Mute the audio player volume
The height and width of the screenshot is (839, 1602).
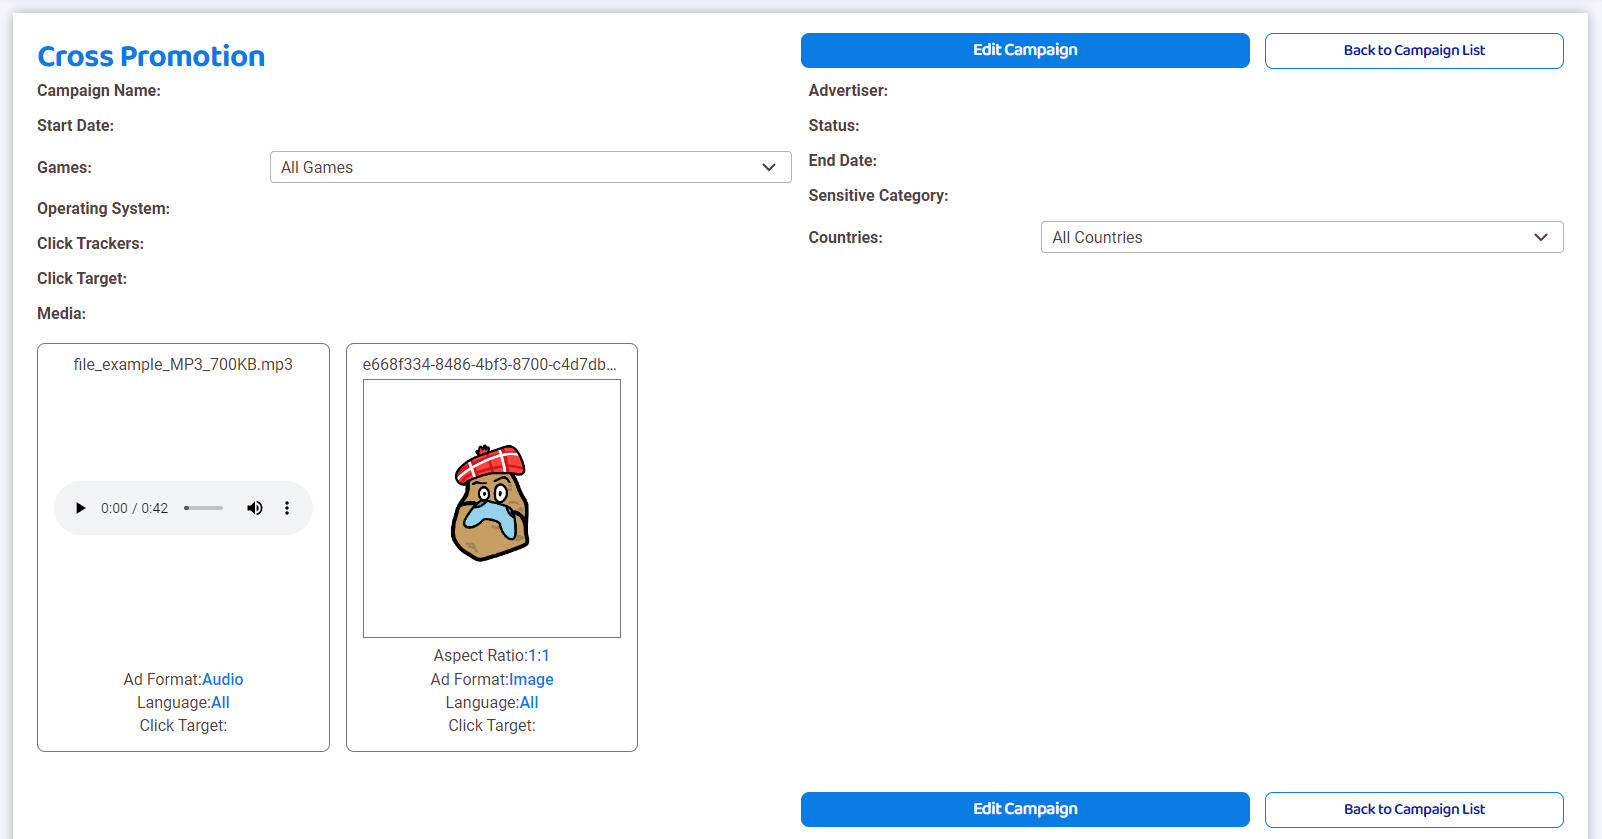click(x=255, y=508)
